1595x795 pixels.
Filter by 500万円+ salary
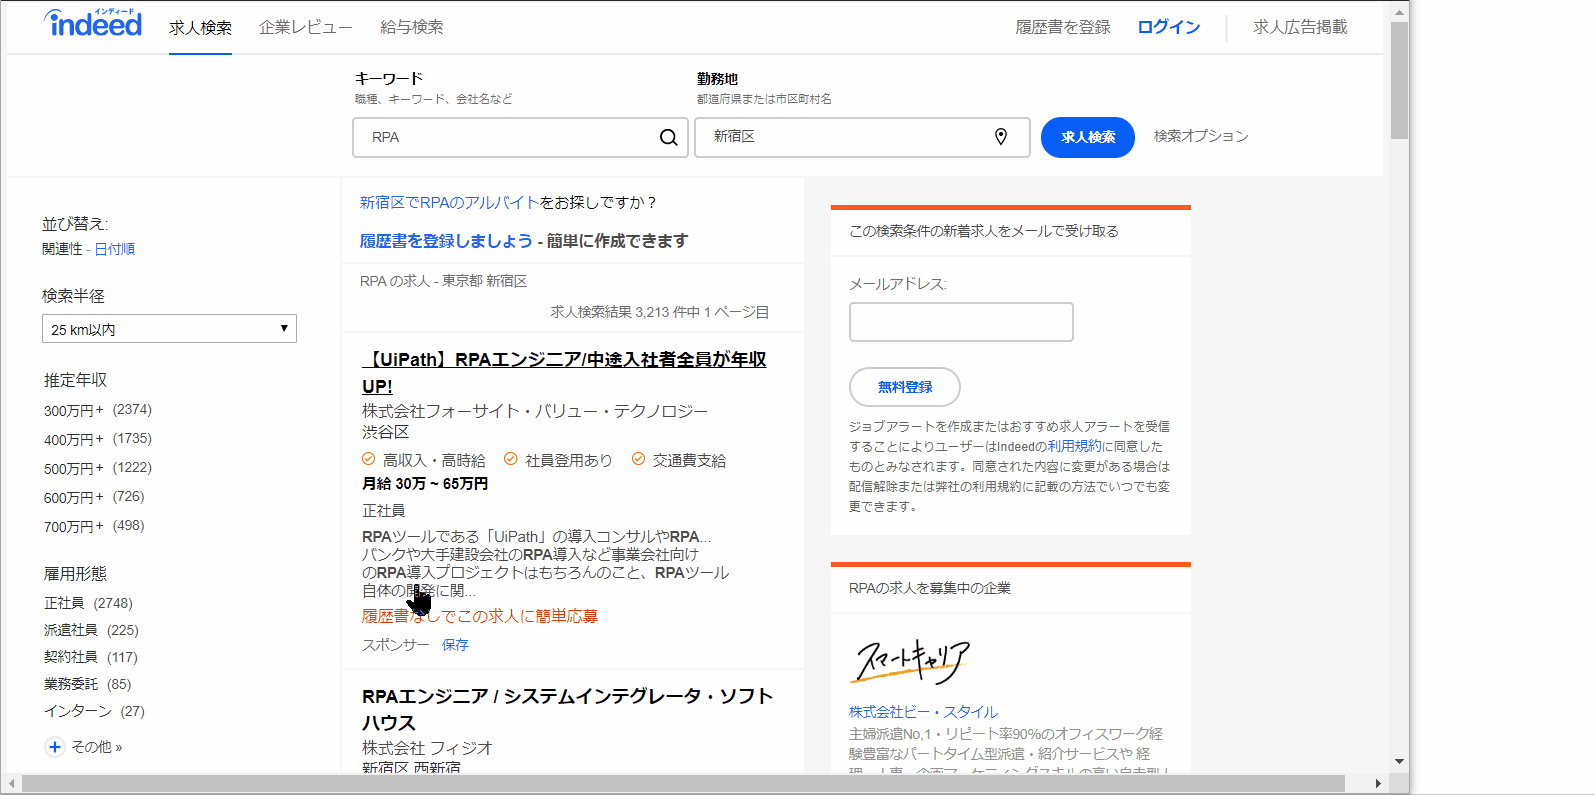[98, 468]
